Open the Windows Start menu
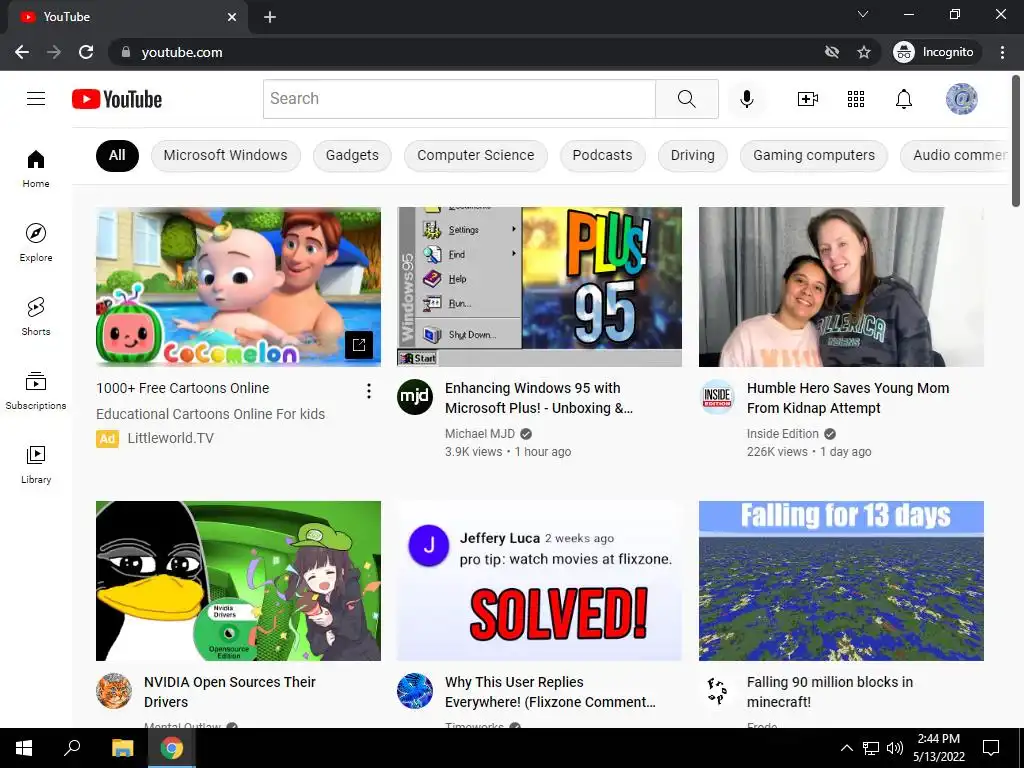1024x768 pixels. 24,748
